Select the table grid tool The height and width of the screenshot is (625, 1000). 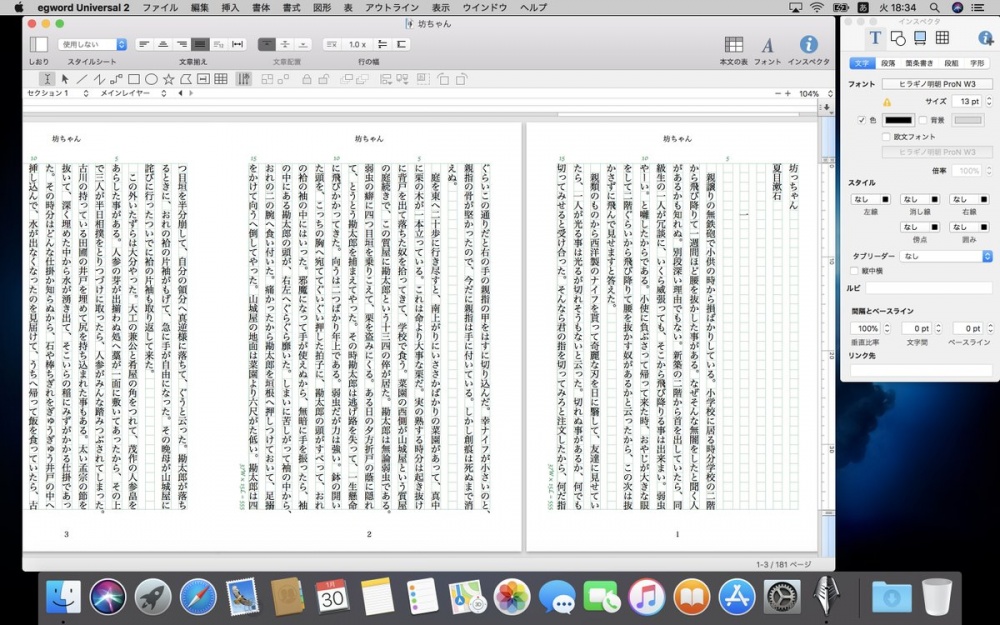click(221, 79)
